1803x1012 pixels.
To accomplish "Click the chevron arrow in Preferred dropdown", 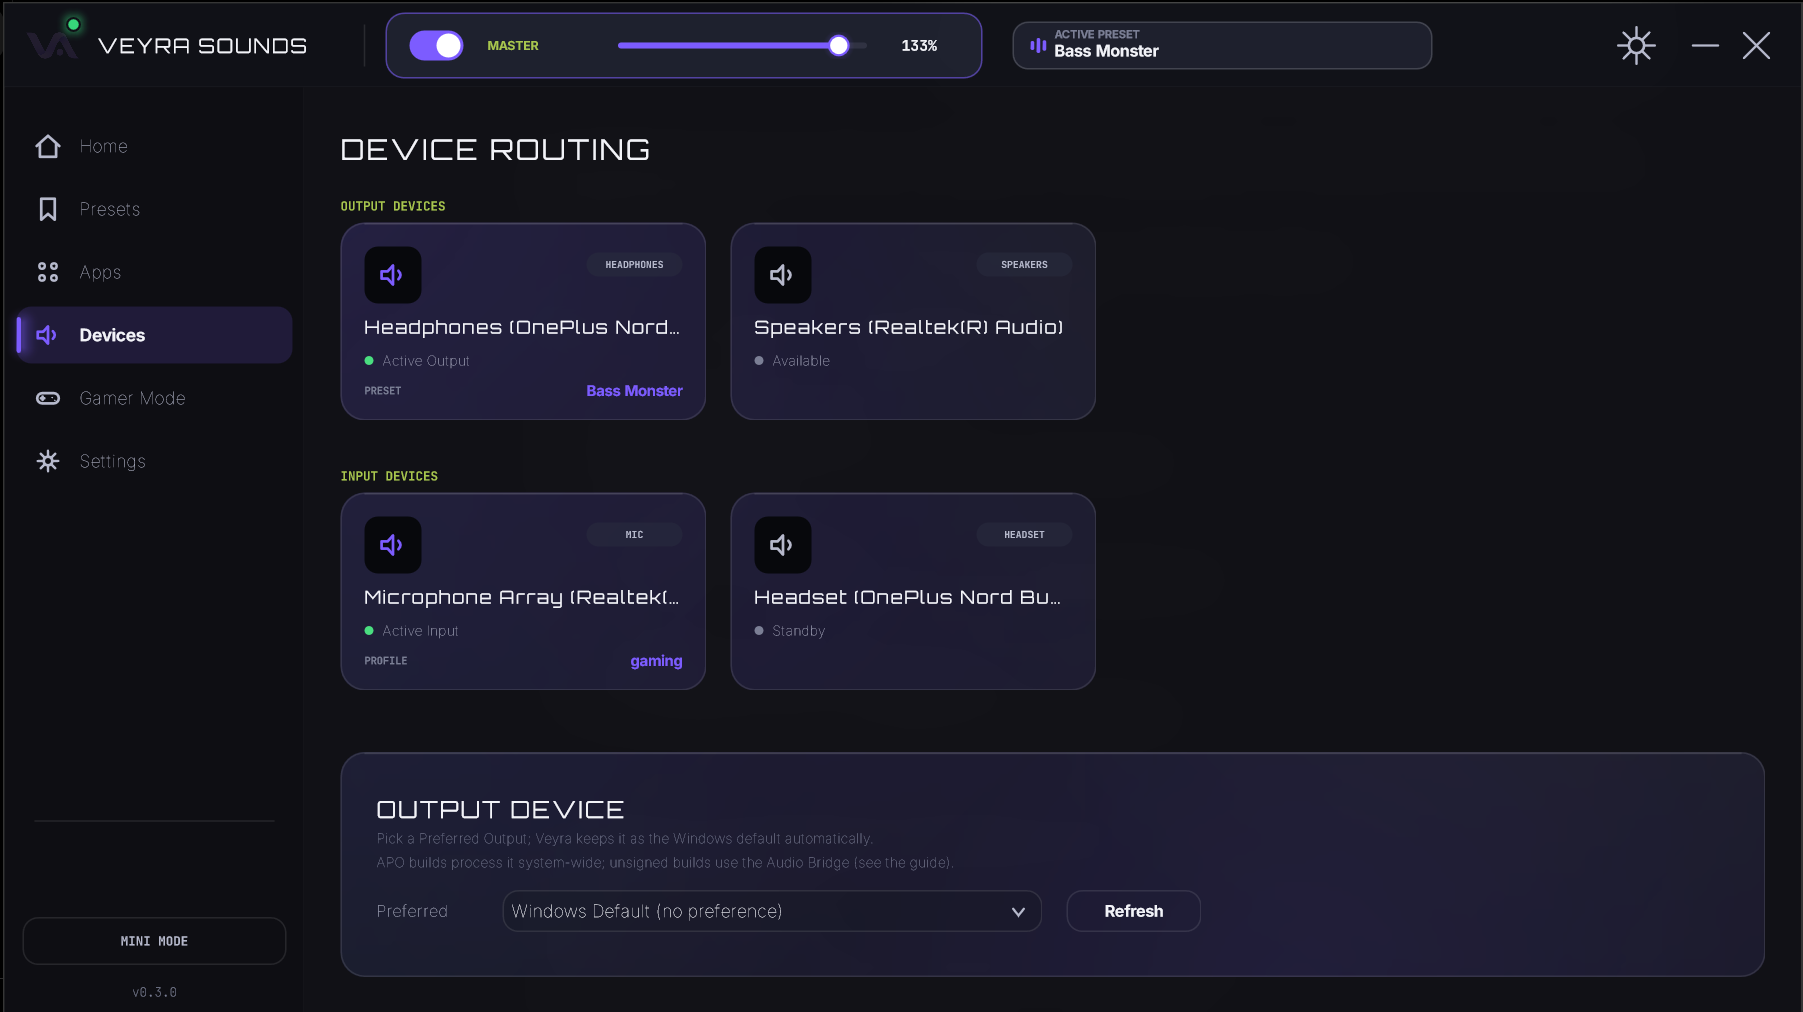I will click(1018, 912).
